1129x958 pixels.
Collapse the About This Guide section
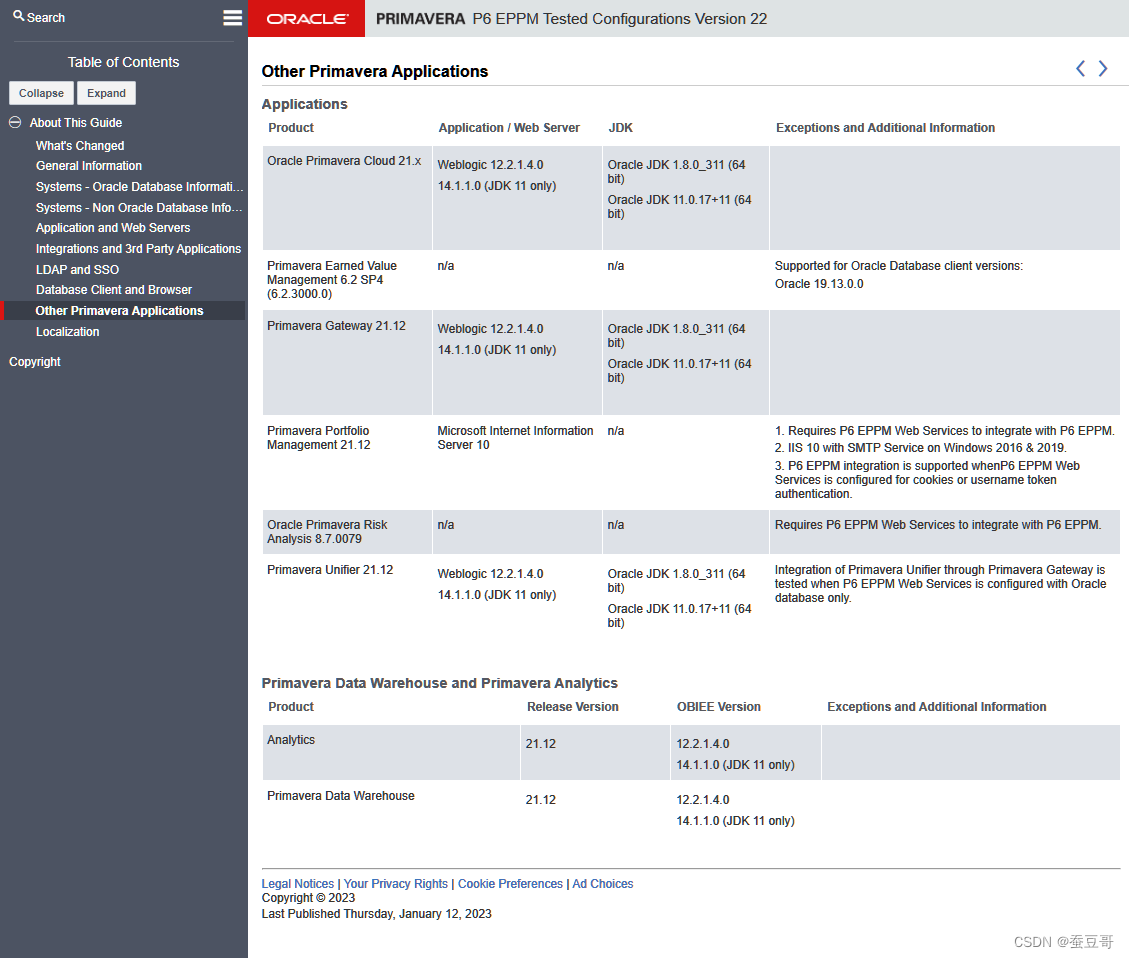[14, 122]
